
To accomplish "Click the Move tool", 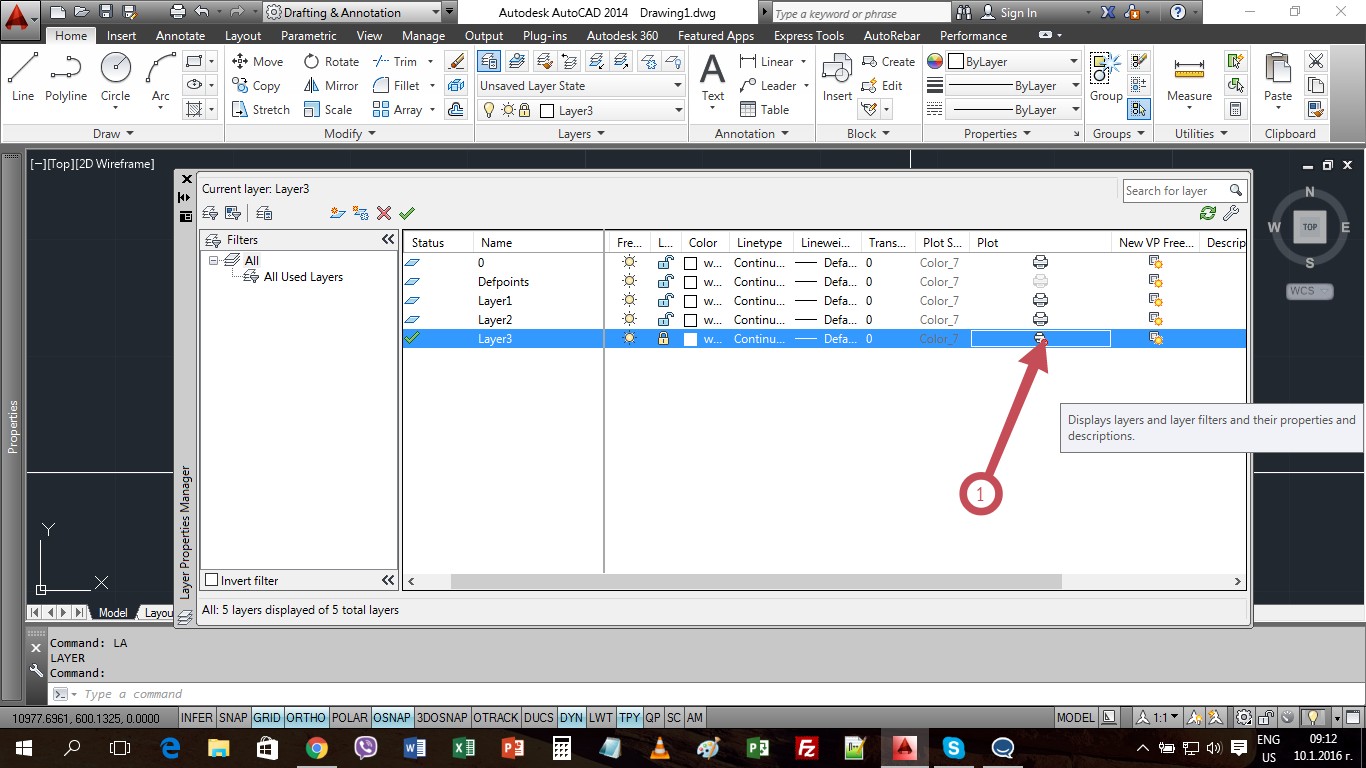I will point(258,61).
